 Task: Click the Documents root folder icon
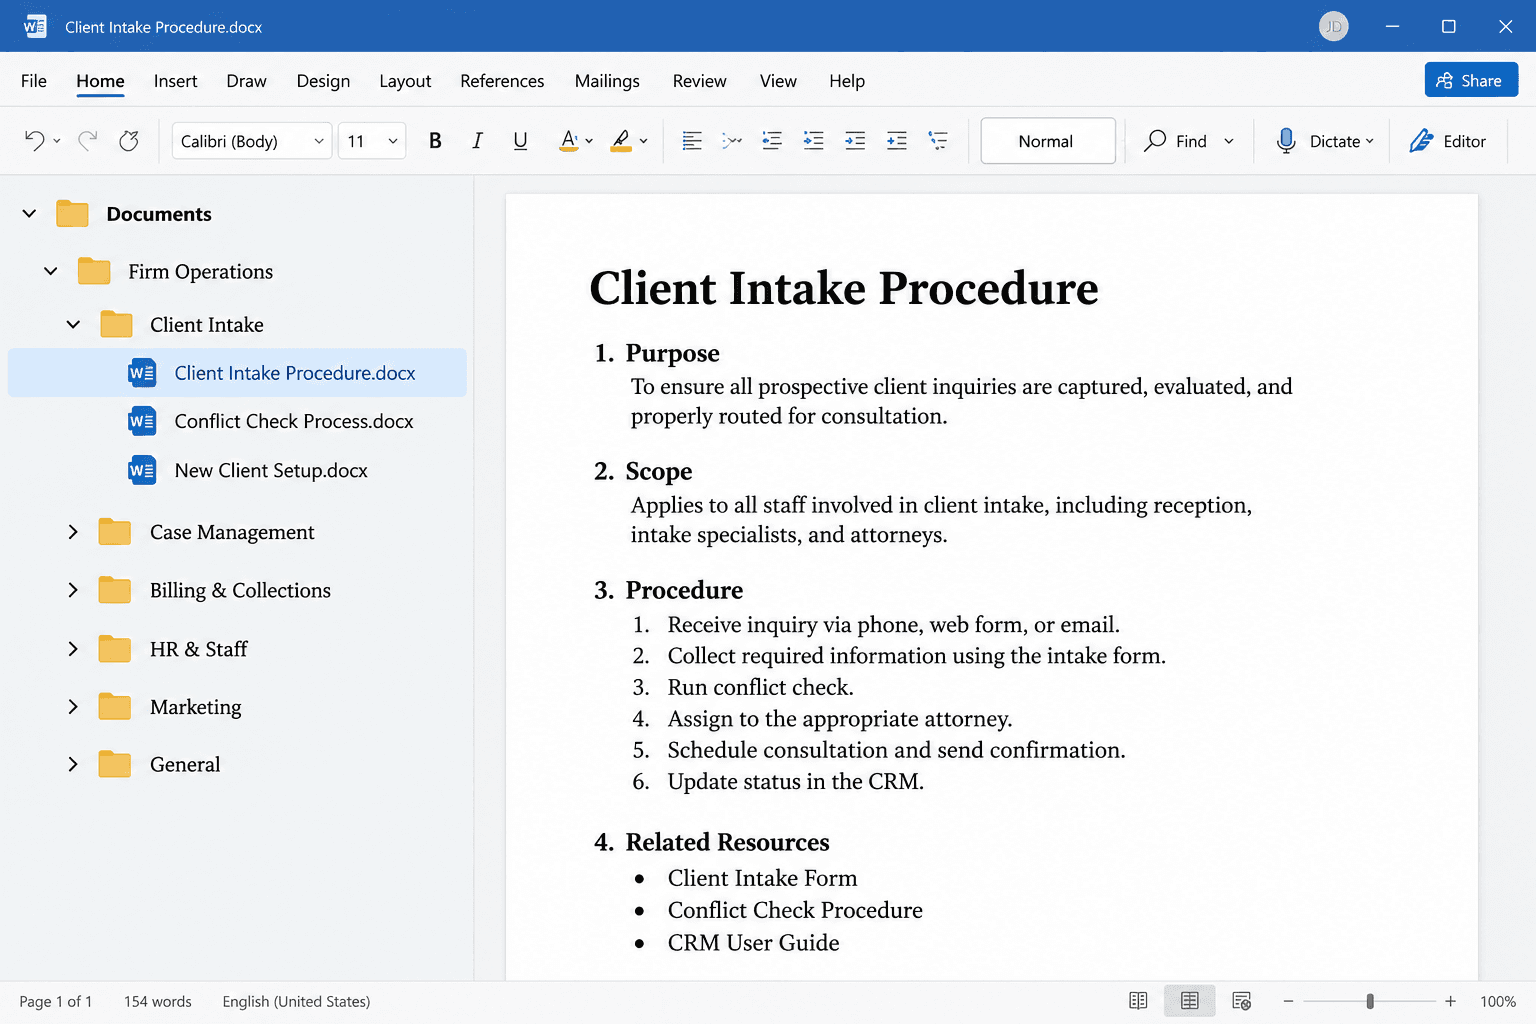point(72,214)
